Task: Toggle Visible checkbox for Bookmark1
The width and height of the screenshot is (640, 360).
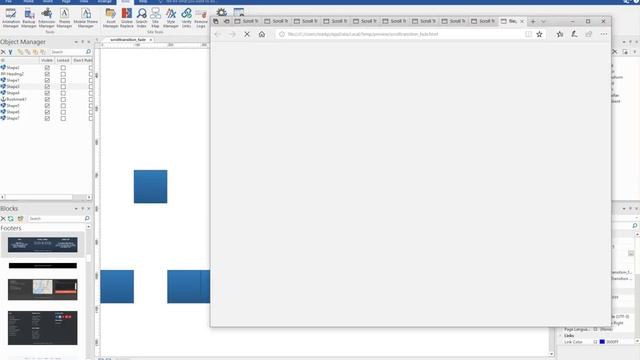Action: (x=47, y=99)
